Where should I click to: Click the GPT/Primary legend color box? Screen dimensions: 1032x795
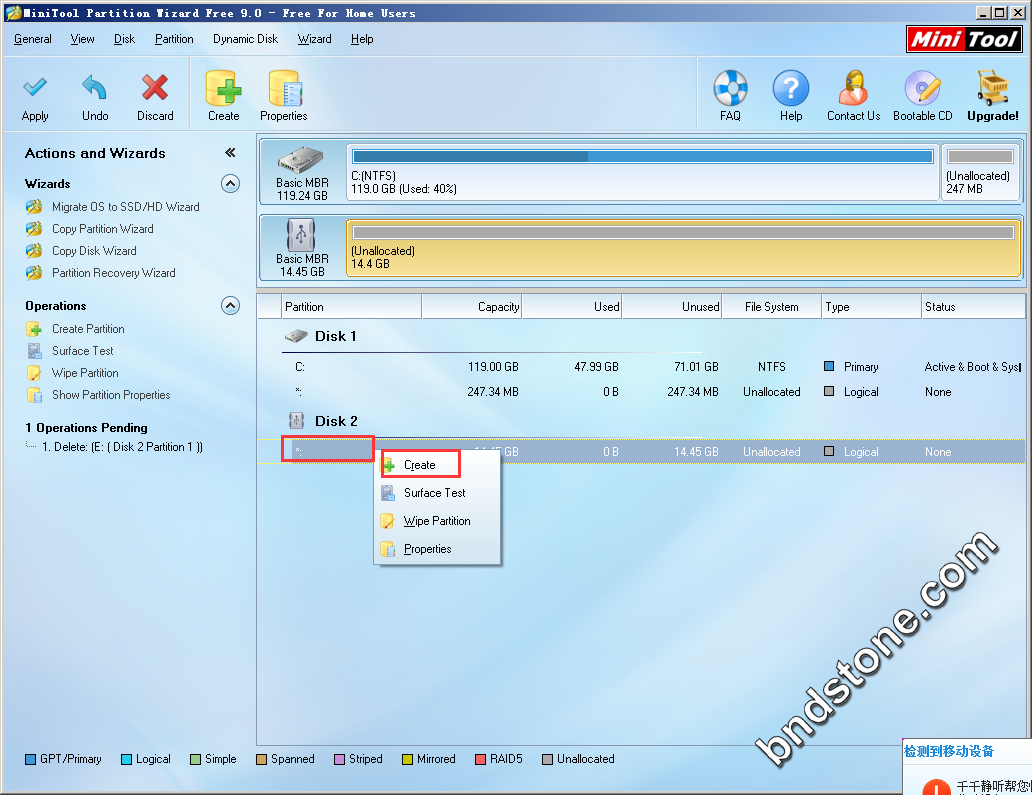coord(30,759)
